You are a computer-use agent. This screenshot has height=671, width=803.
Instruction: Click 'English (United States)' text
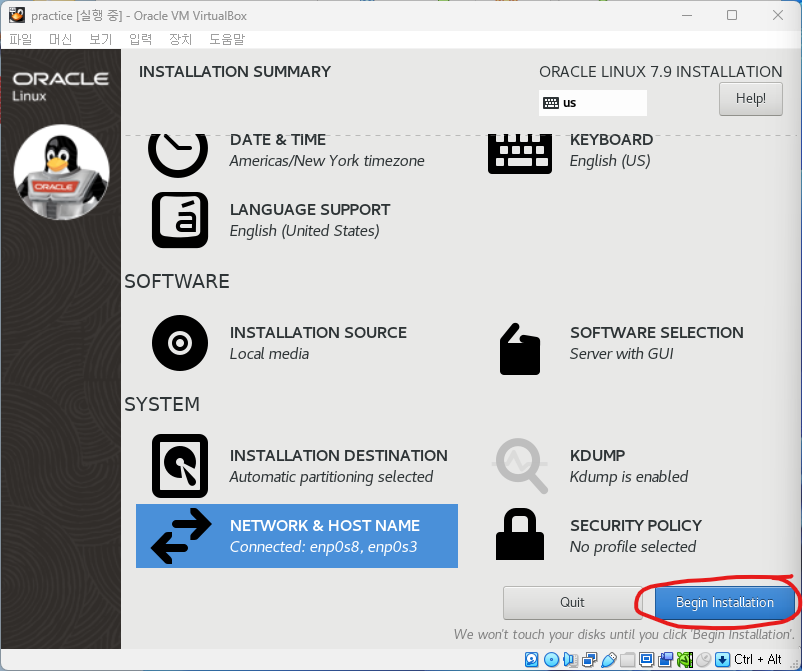click(304, 231)
